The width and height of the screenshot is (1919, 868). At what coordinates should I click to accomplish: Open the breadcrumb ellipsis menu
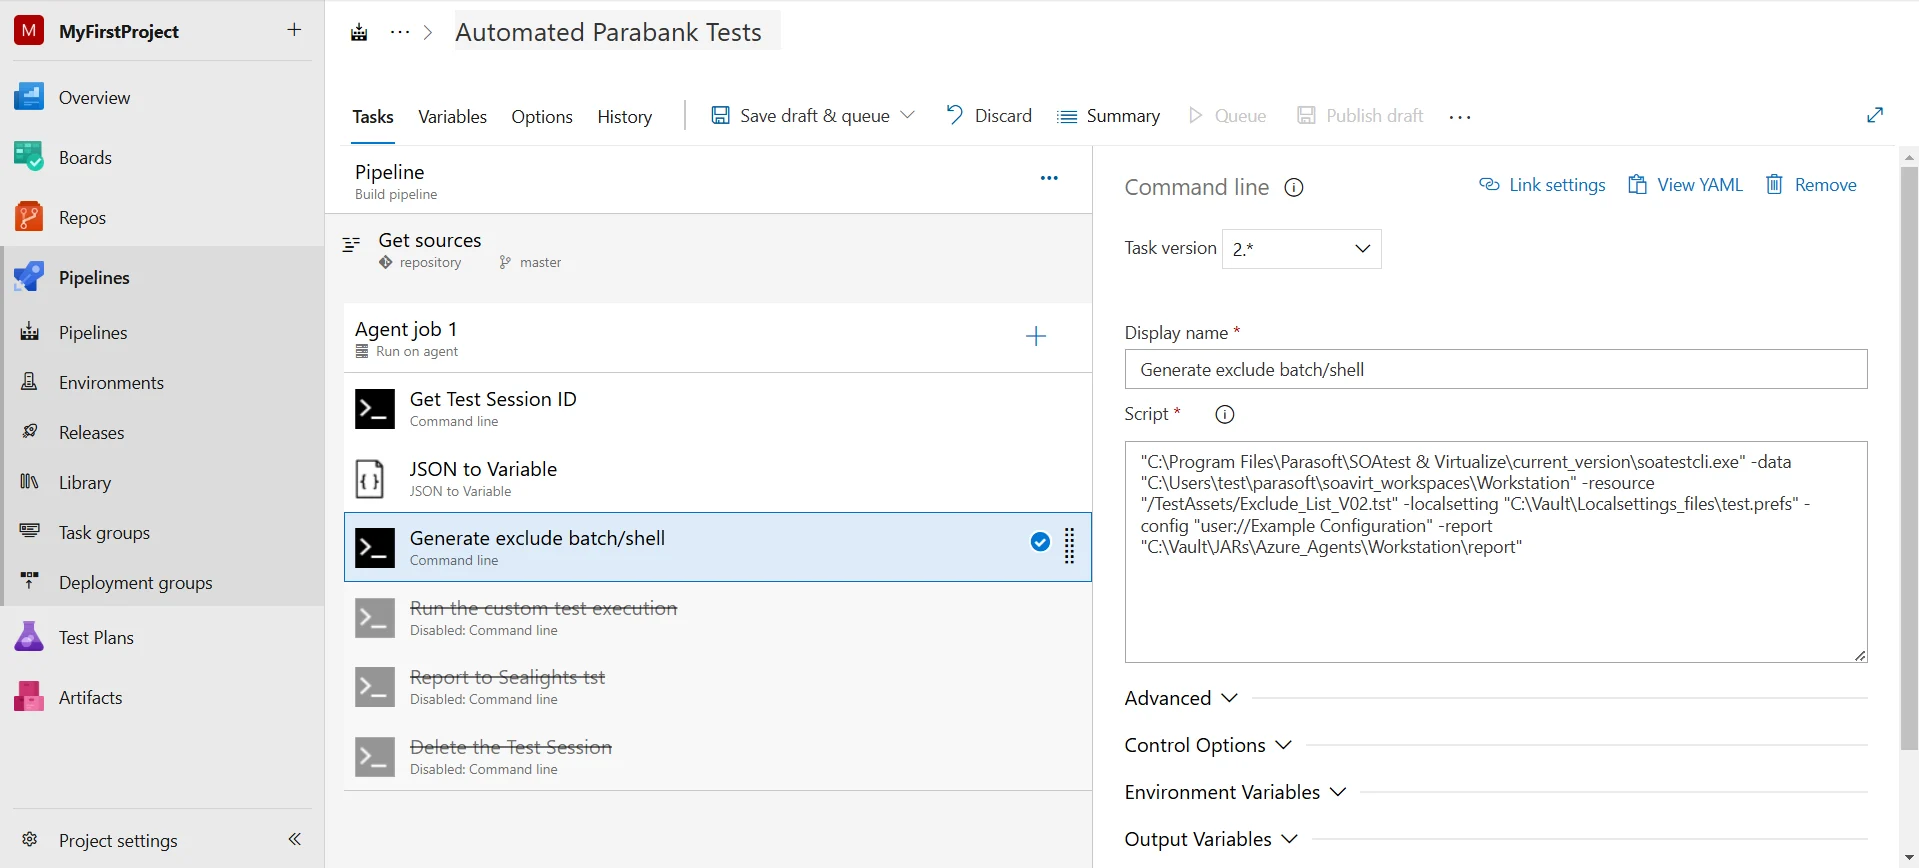400,33
